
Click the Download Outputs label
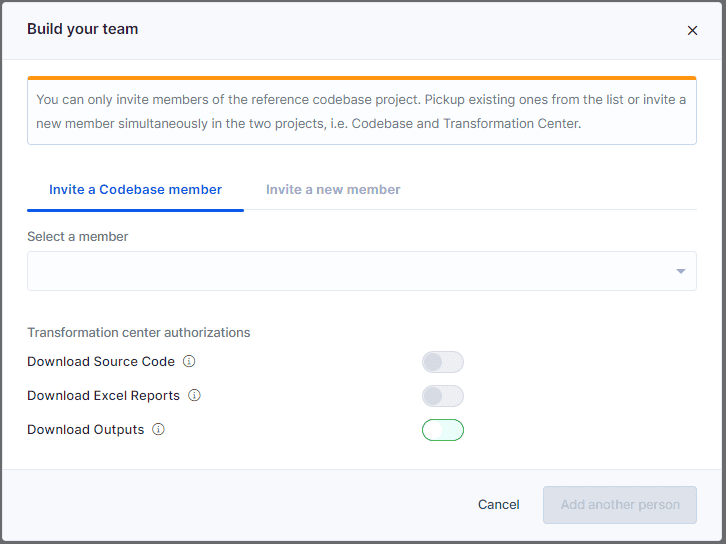click(x=86, y=430)
